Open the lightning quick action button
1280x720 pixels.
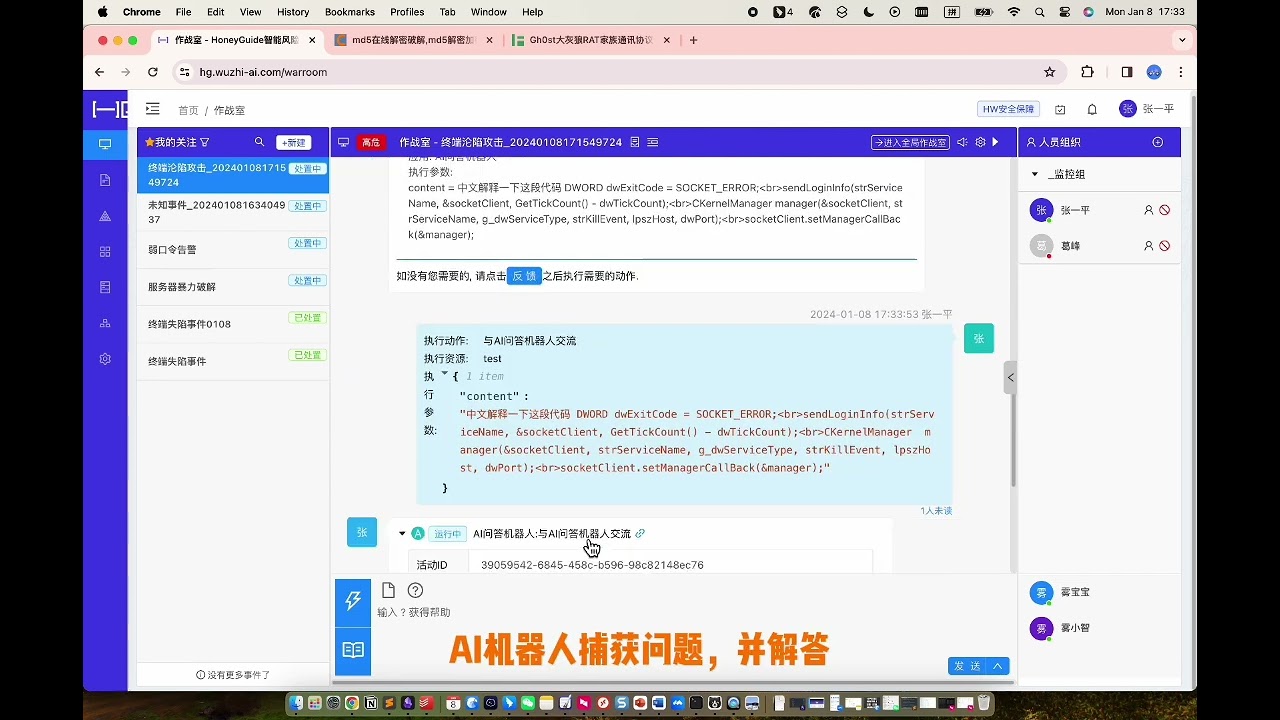353,601
